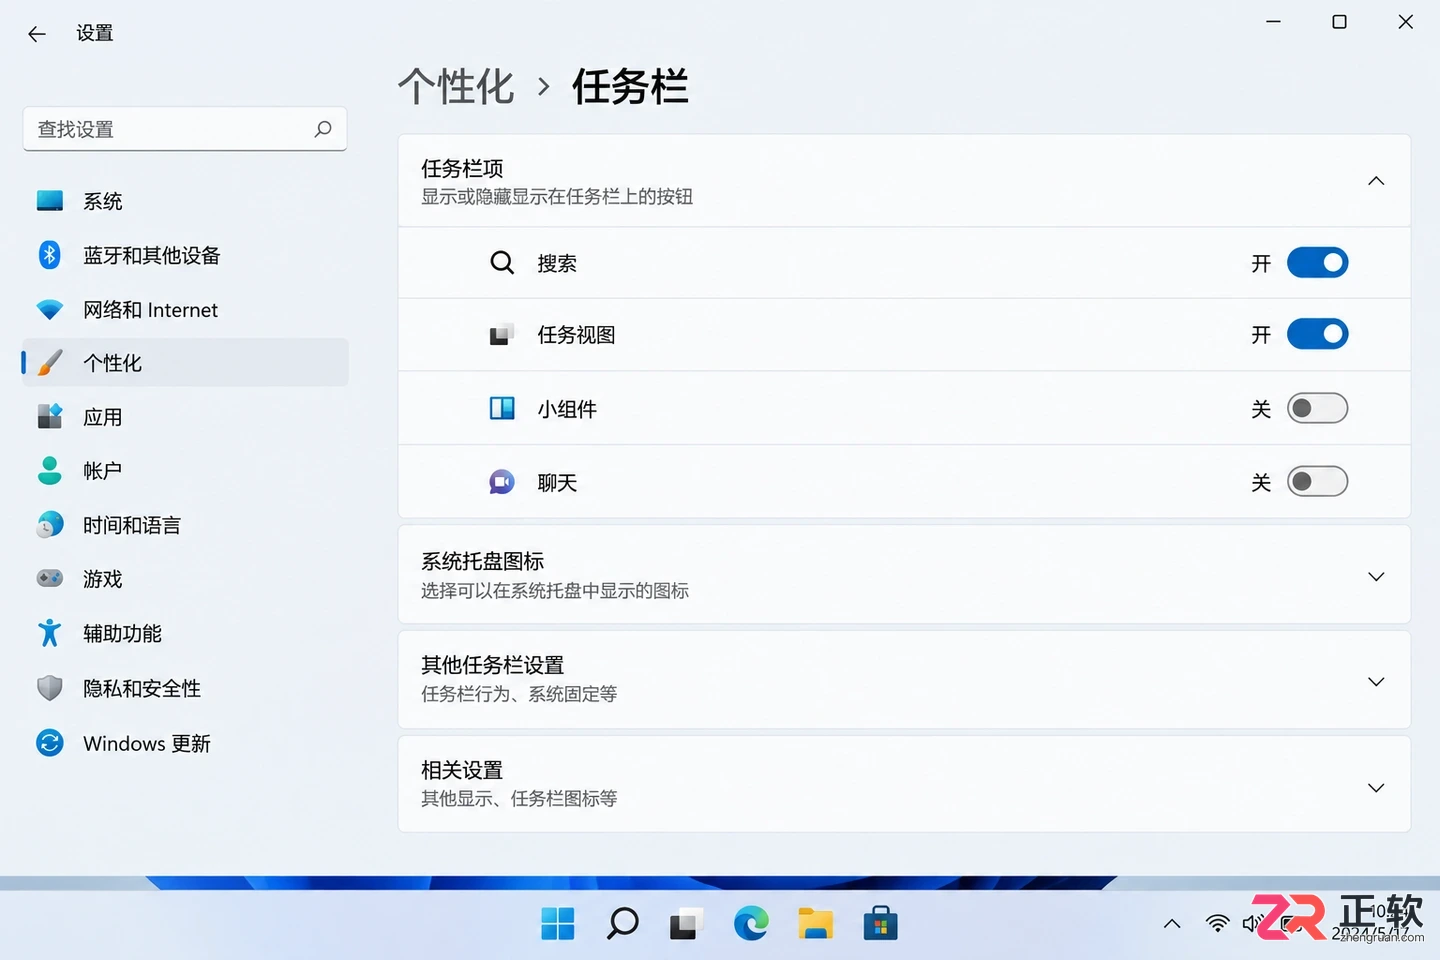
Task: Click the 任务视图 row icon
Action: (502, 335)
